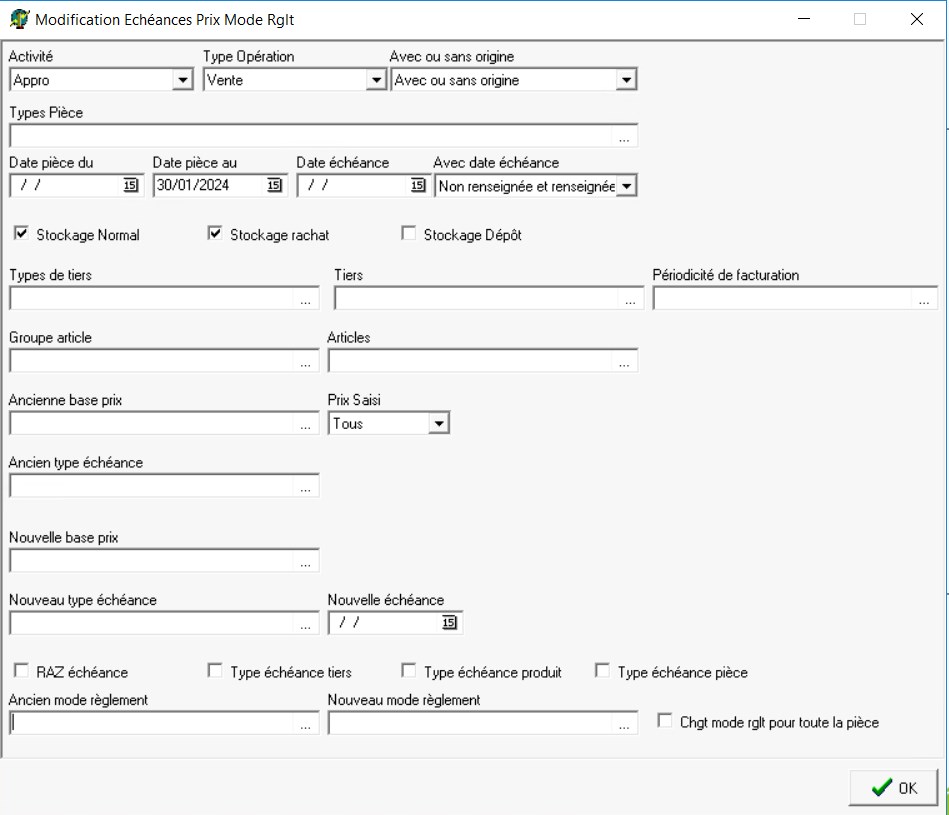Click inside the Articles text field
949x815 pixels.
(x=470, y=362)
